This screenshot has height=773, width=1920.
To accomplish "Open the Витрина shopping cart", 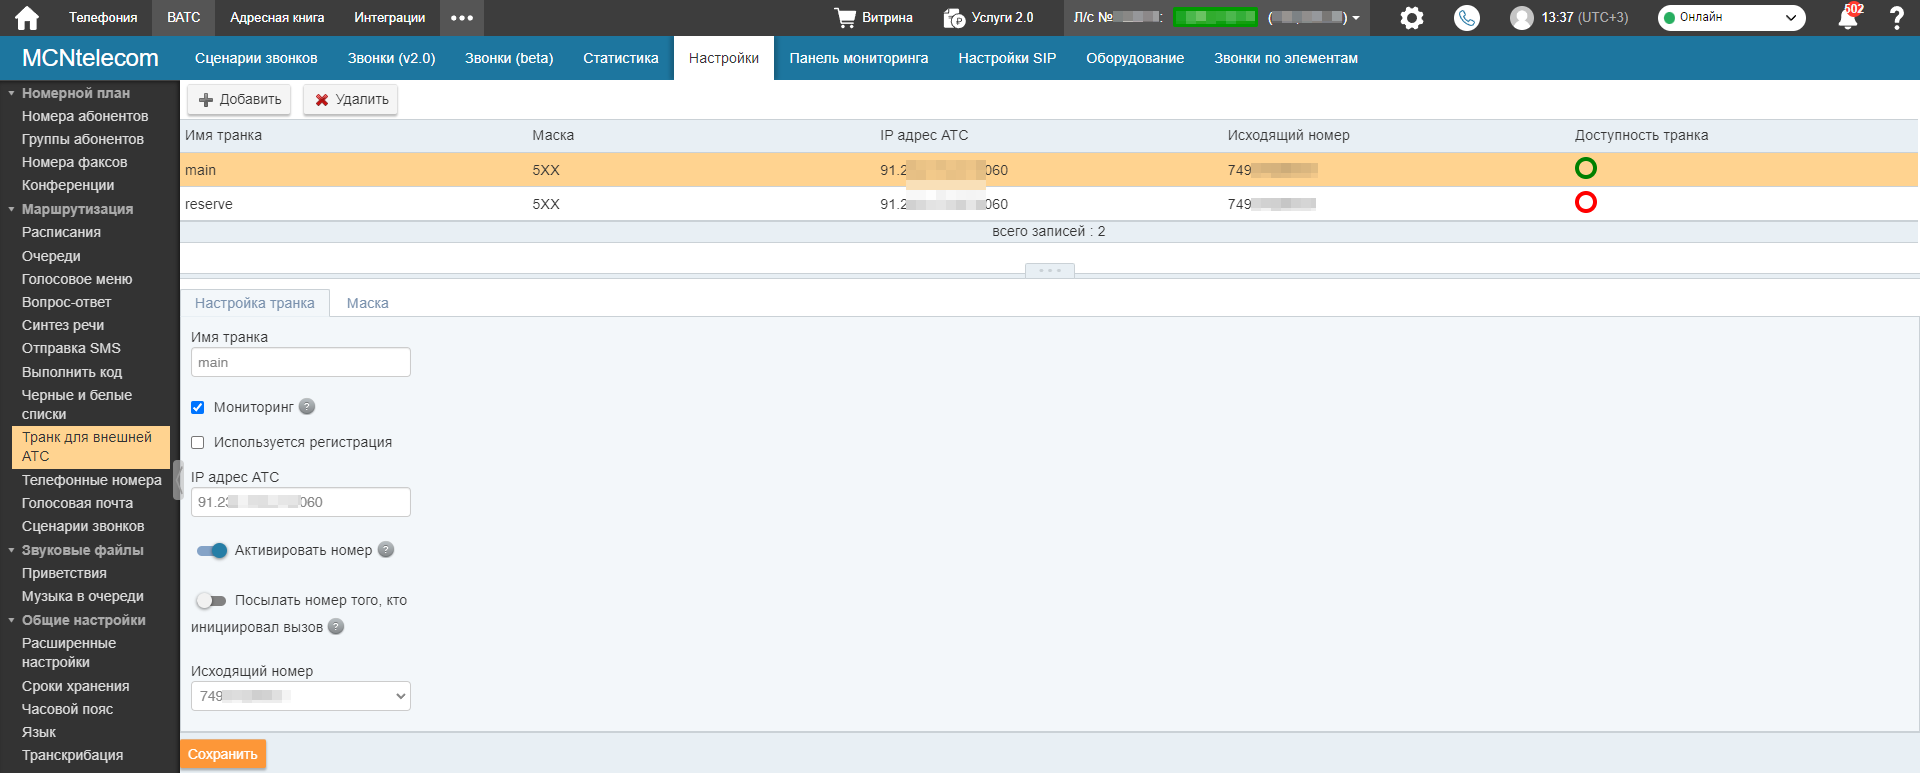I will coord(874,18).
